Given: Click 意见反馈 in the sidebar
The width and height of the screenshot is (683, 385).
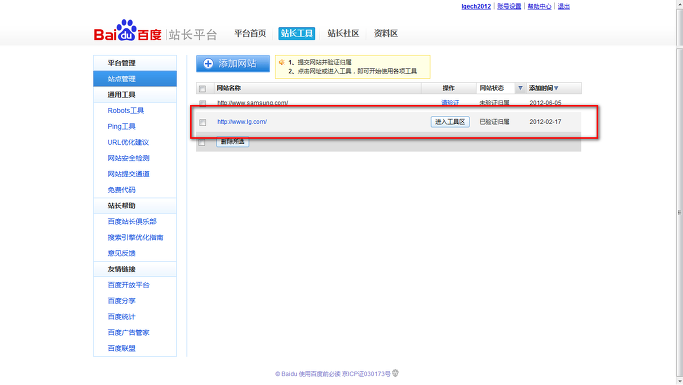Looking at the screenshot, I should tap(122, 253).
